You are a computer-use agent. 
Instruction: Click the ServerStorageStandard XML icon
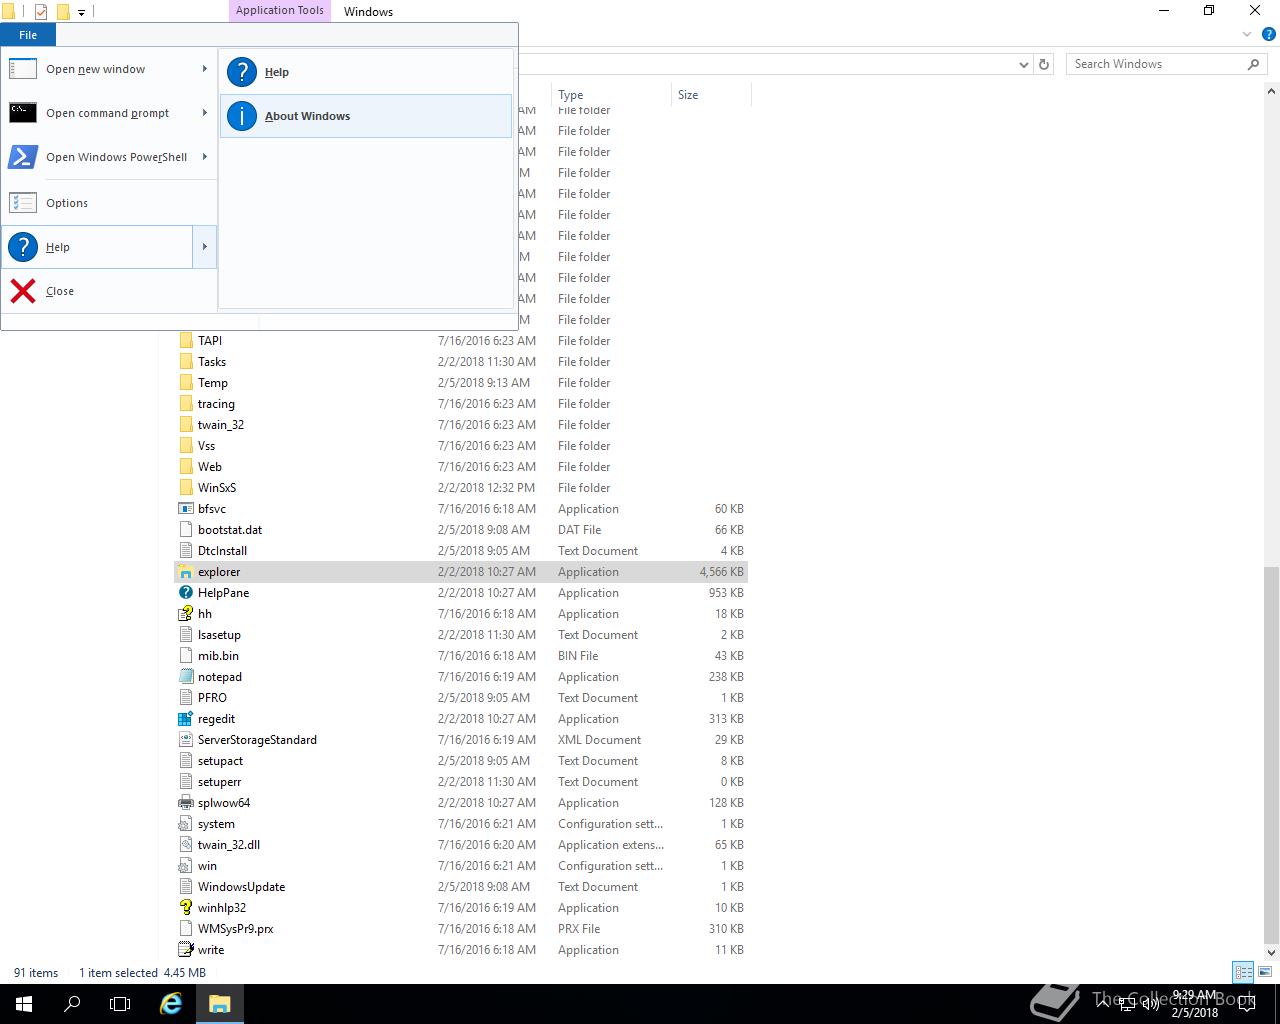coord(185,740)
